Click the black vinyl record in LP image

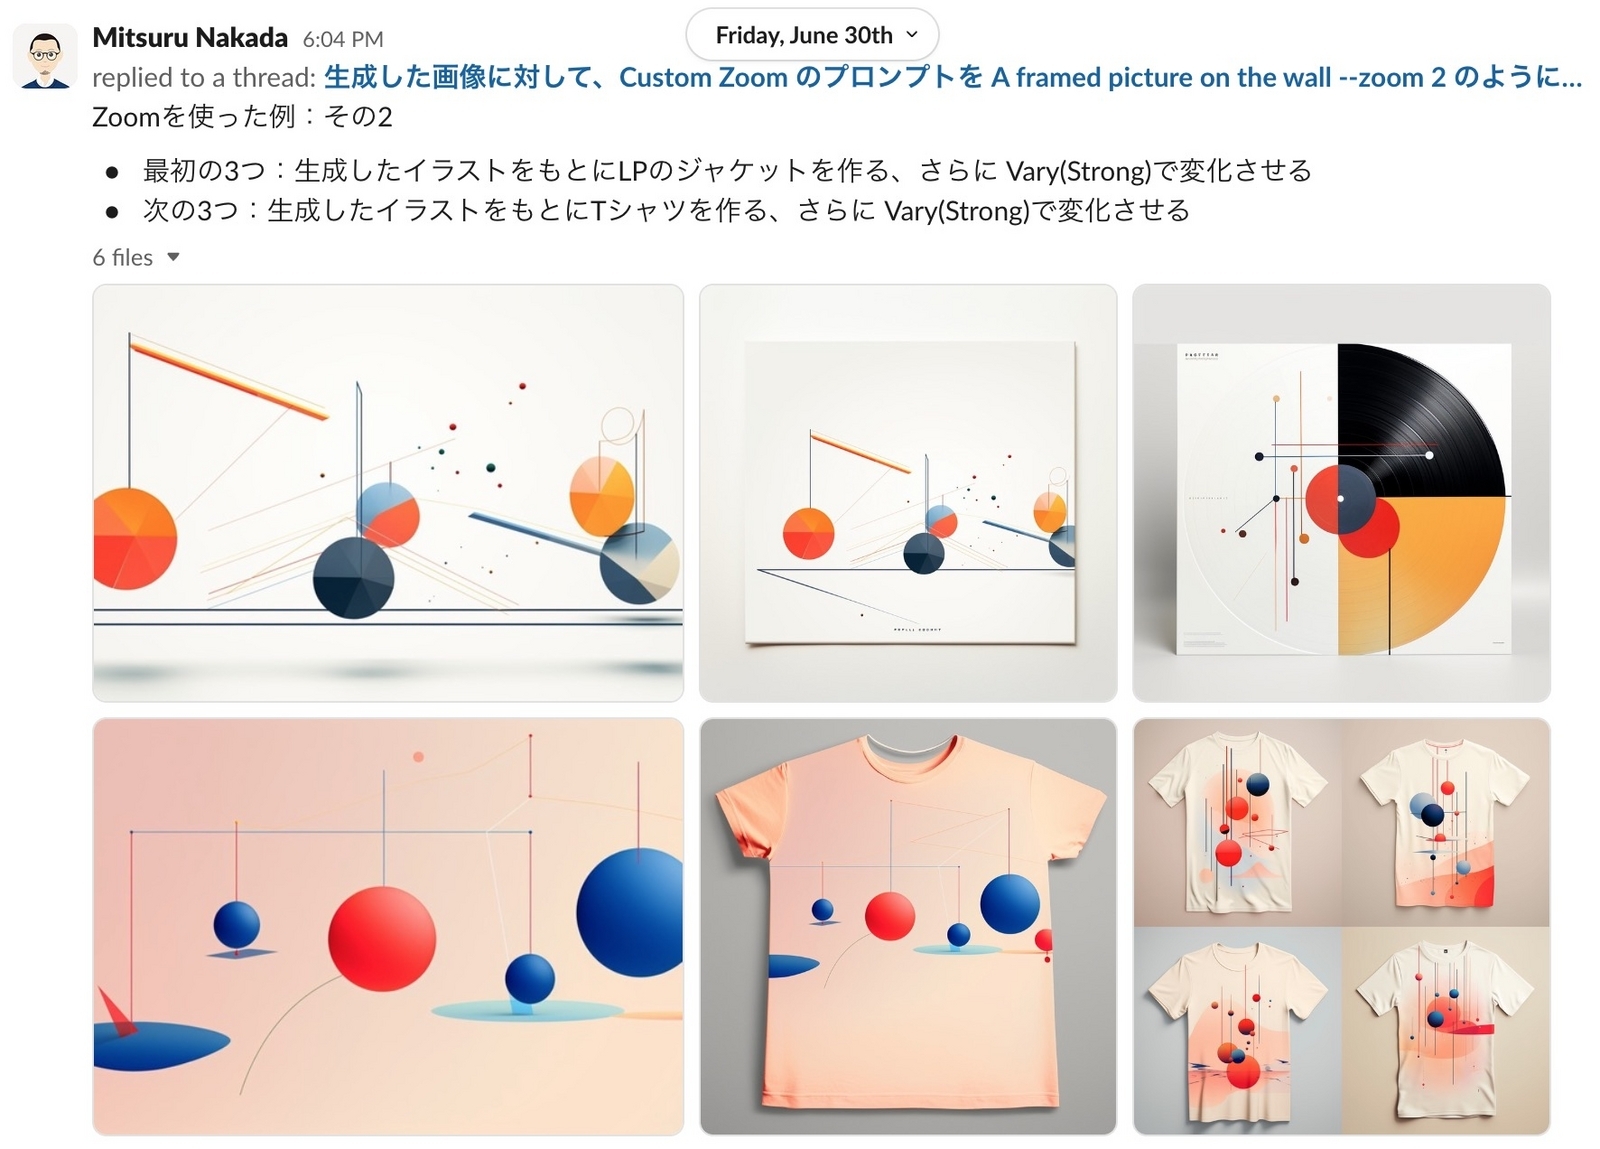point(1422,420)
